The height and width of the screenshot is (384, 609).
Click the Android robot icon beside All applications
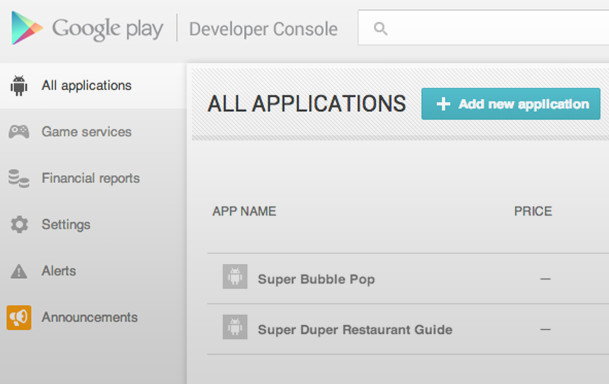pos(19,85)
